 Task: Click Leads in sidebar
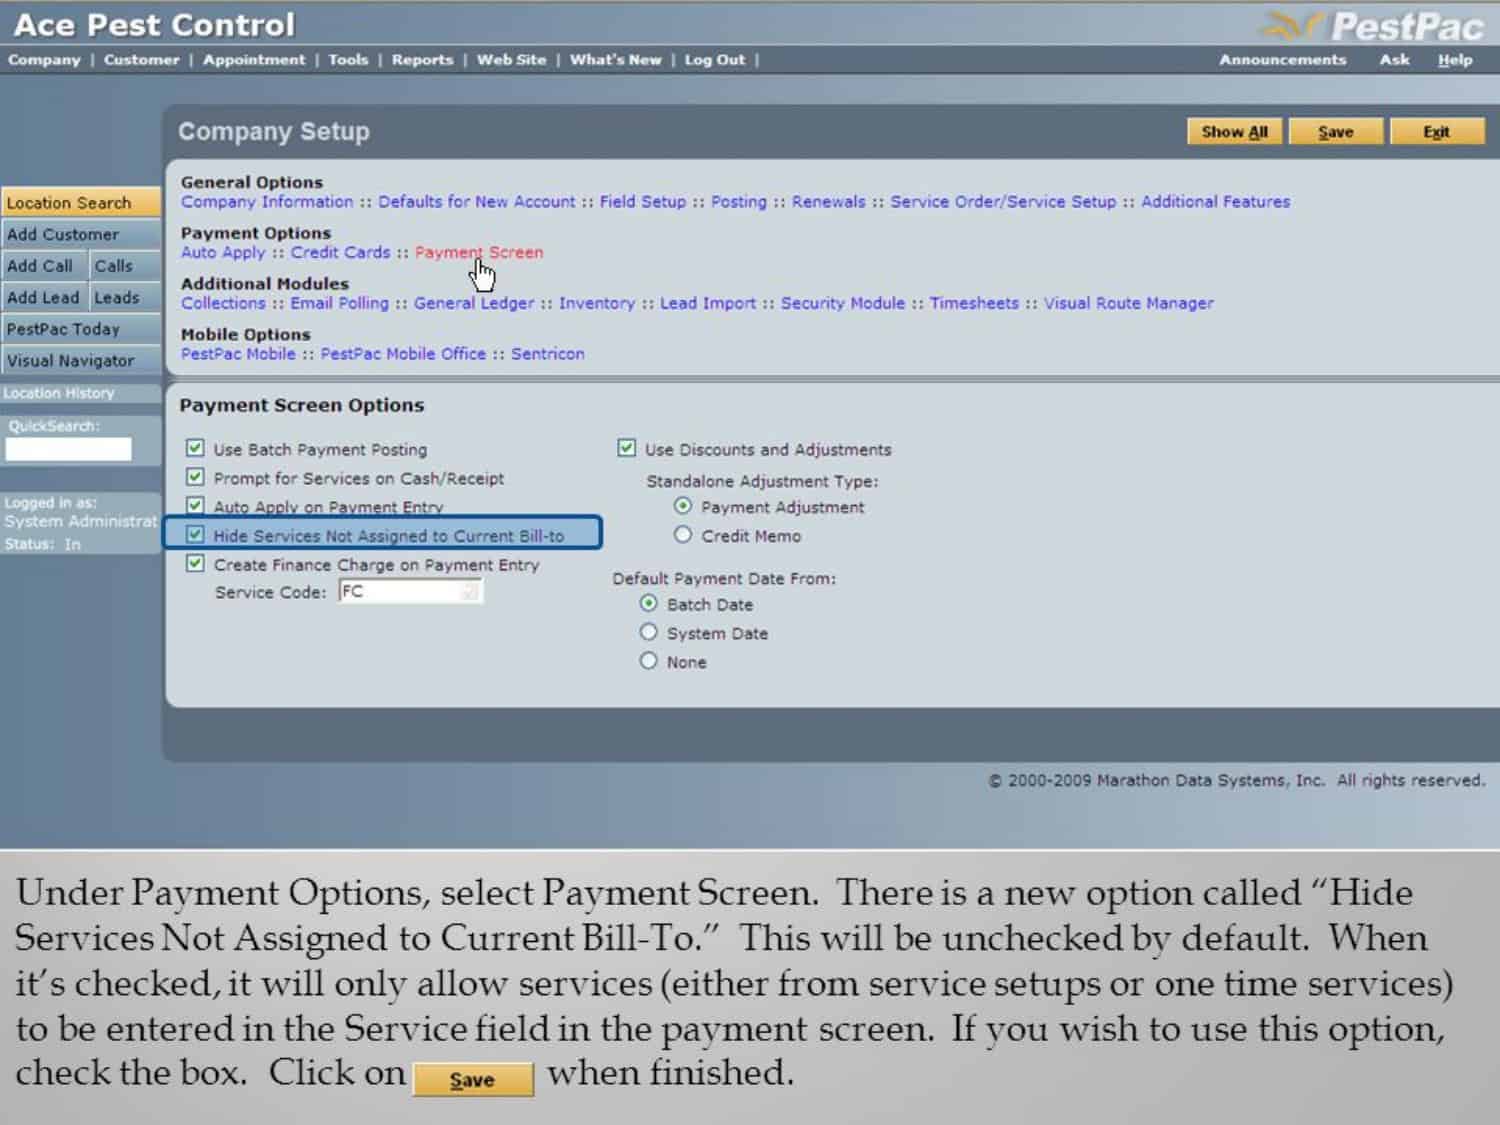(125, 298)
